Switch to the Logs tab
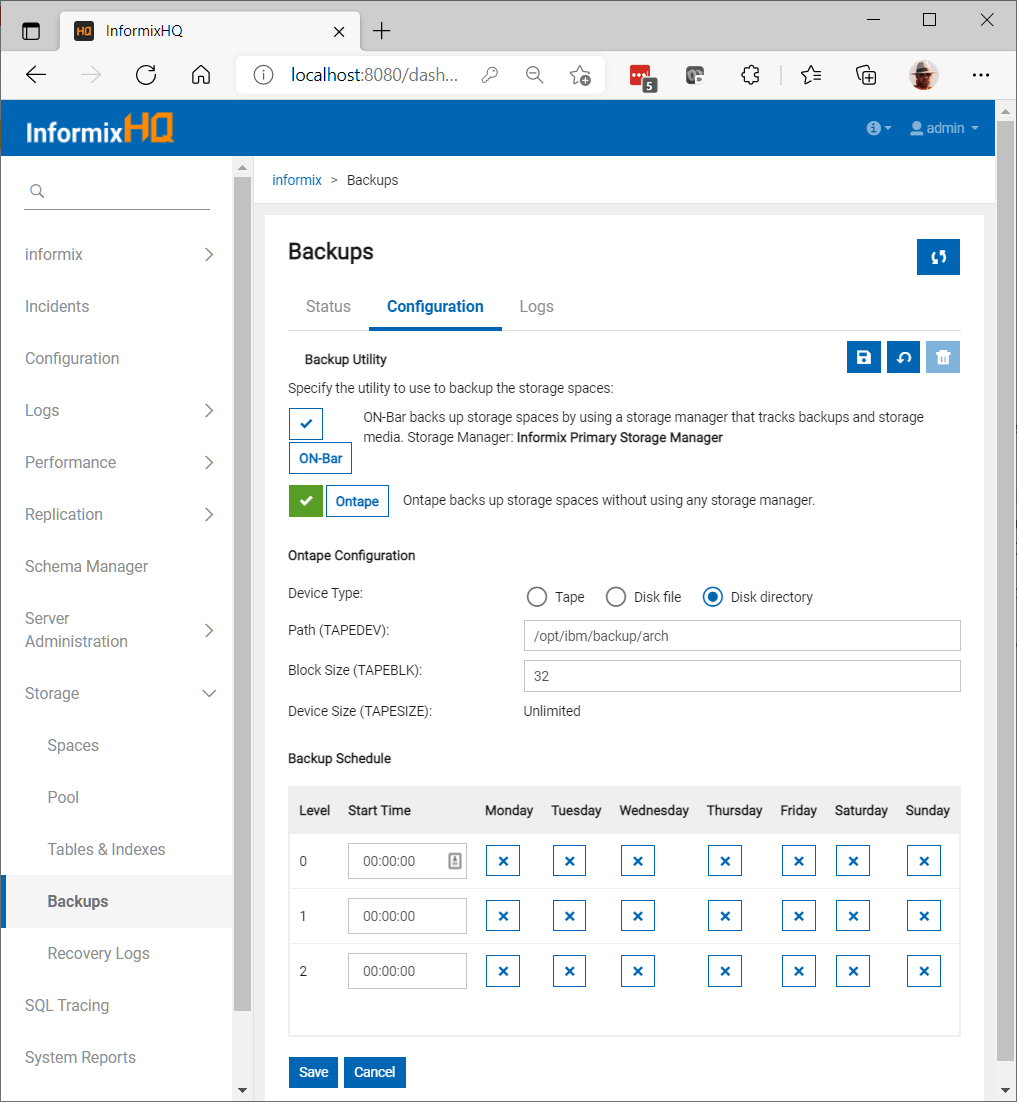The image size is (1017, 1102). [x=536, y=307]
